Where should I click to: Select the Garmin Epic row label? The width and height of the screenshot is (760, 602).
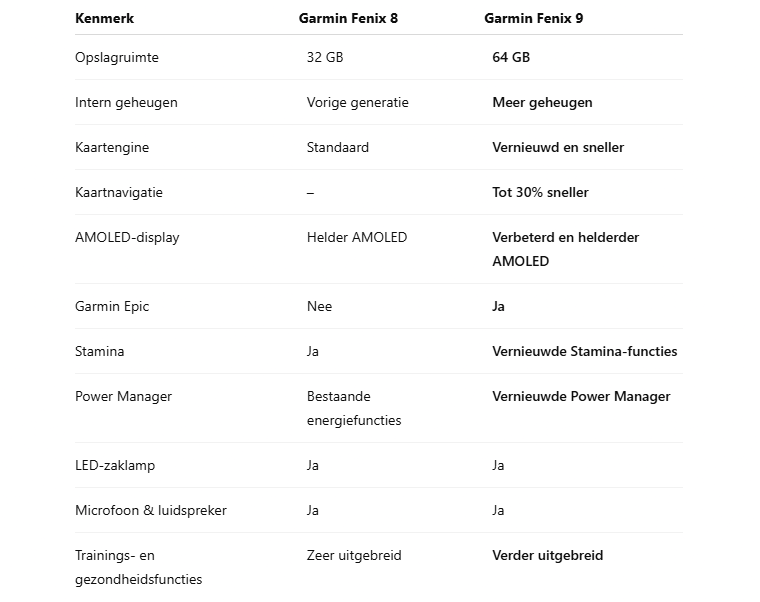point(112,306)
